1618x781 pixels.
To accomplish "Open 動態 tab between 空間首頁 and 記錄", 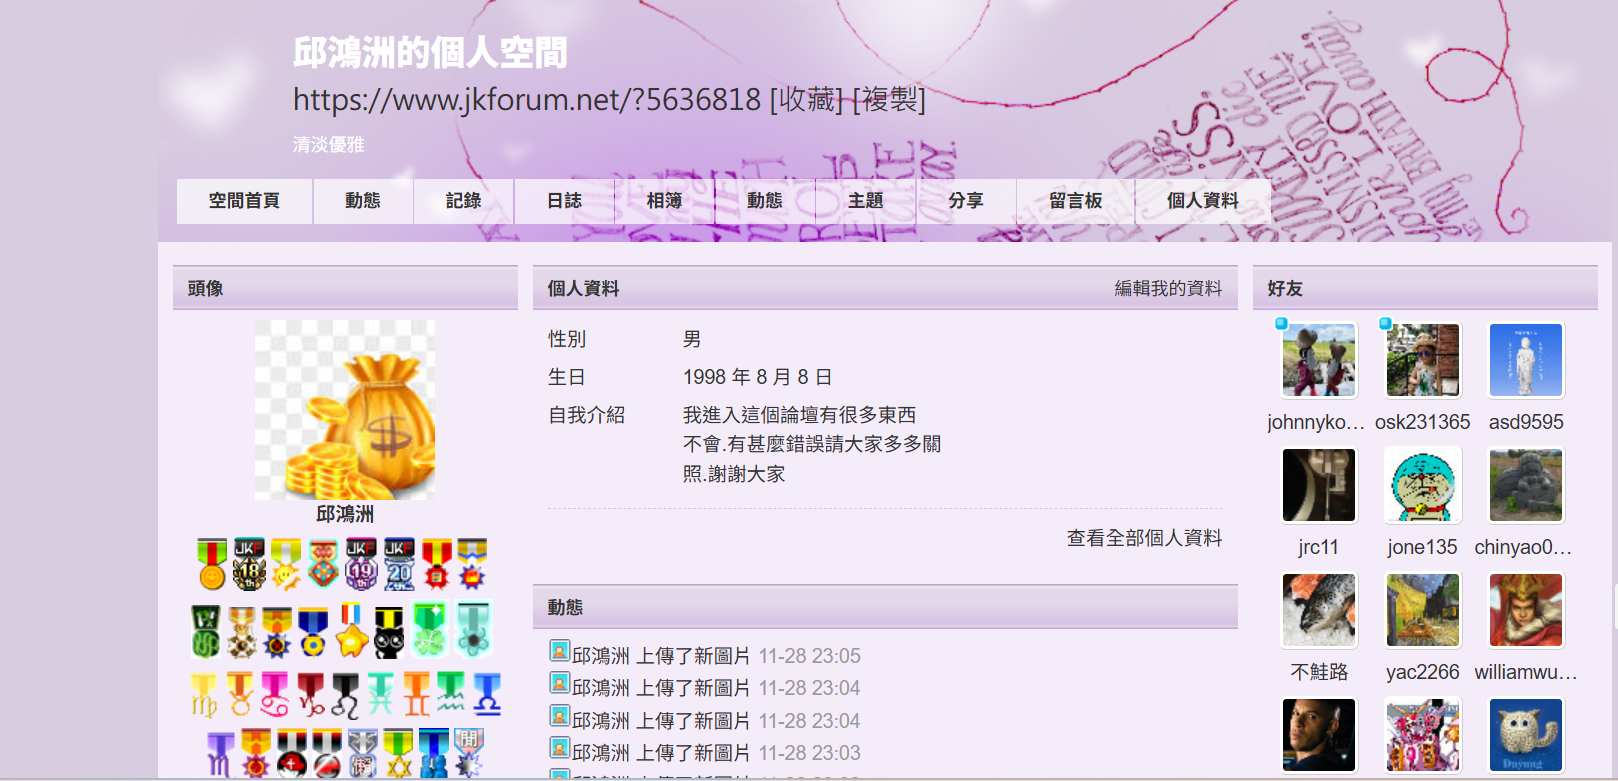I will pos(362,201).
